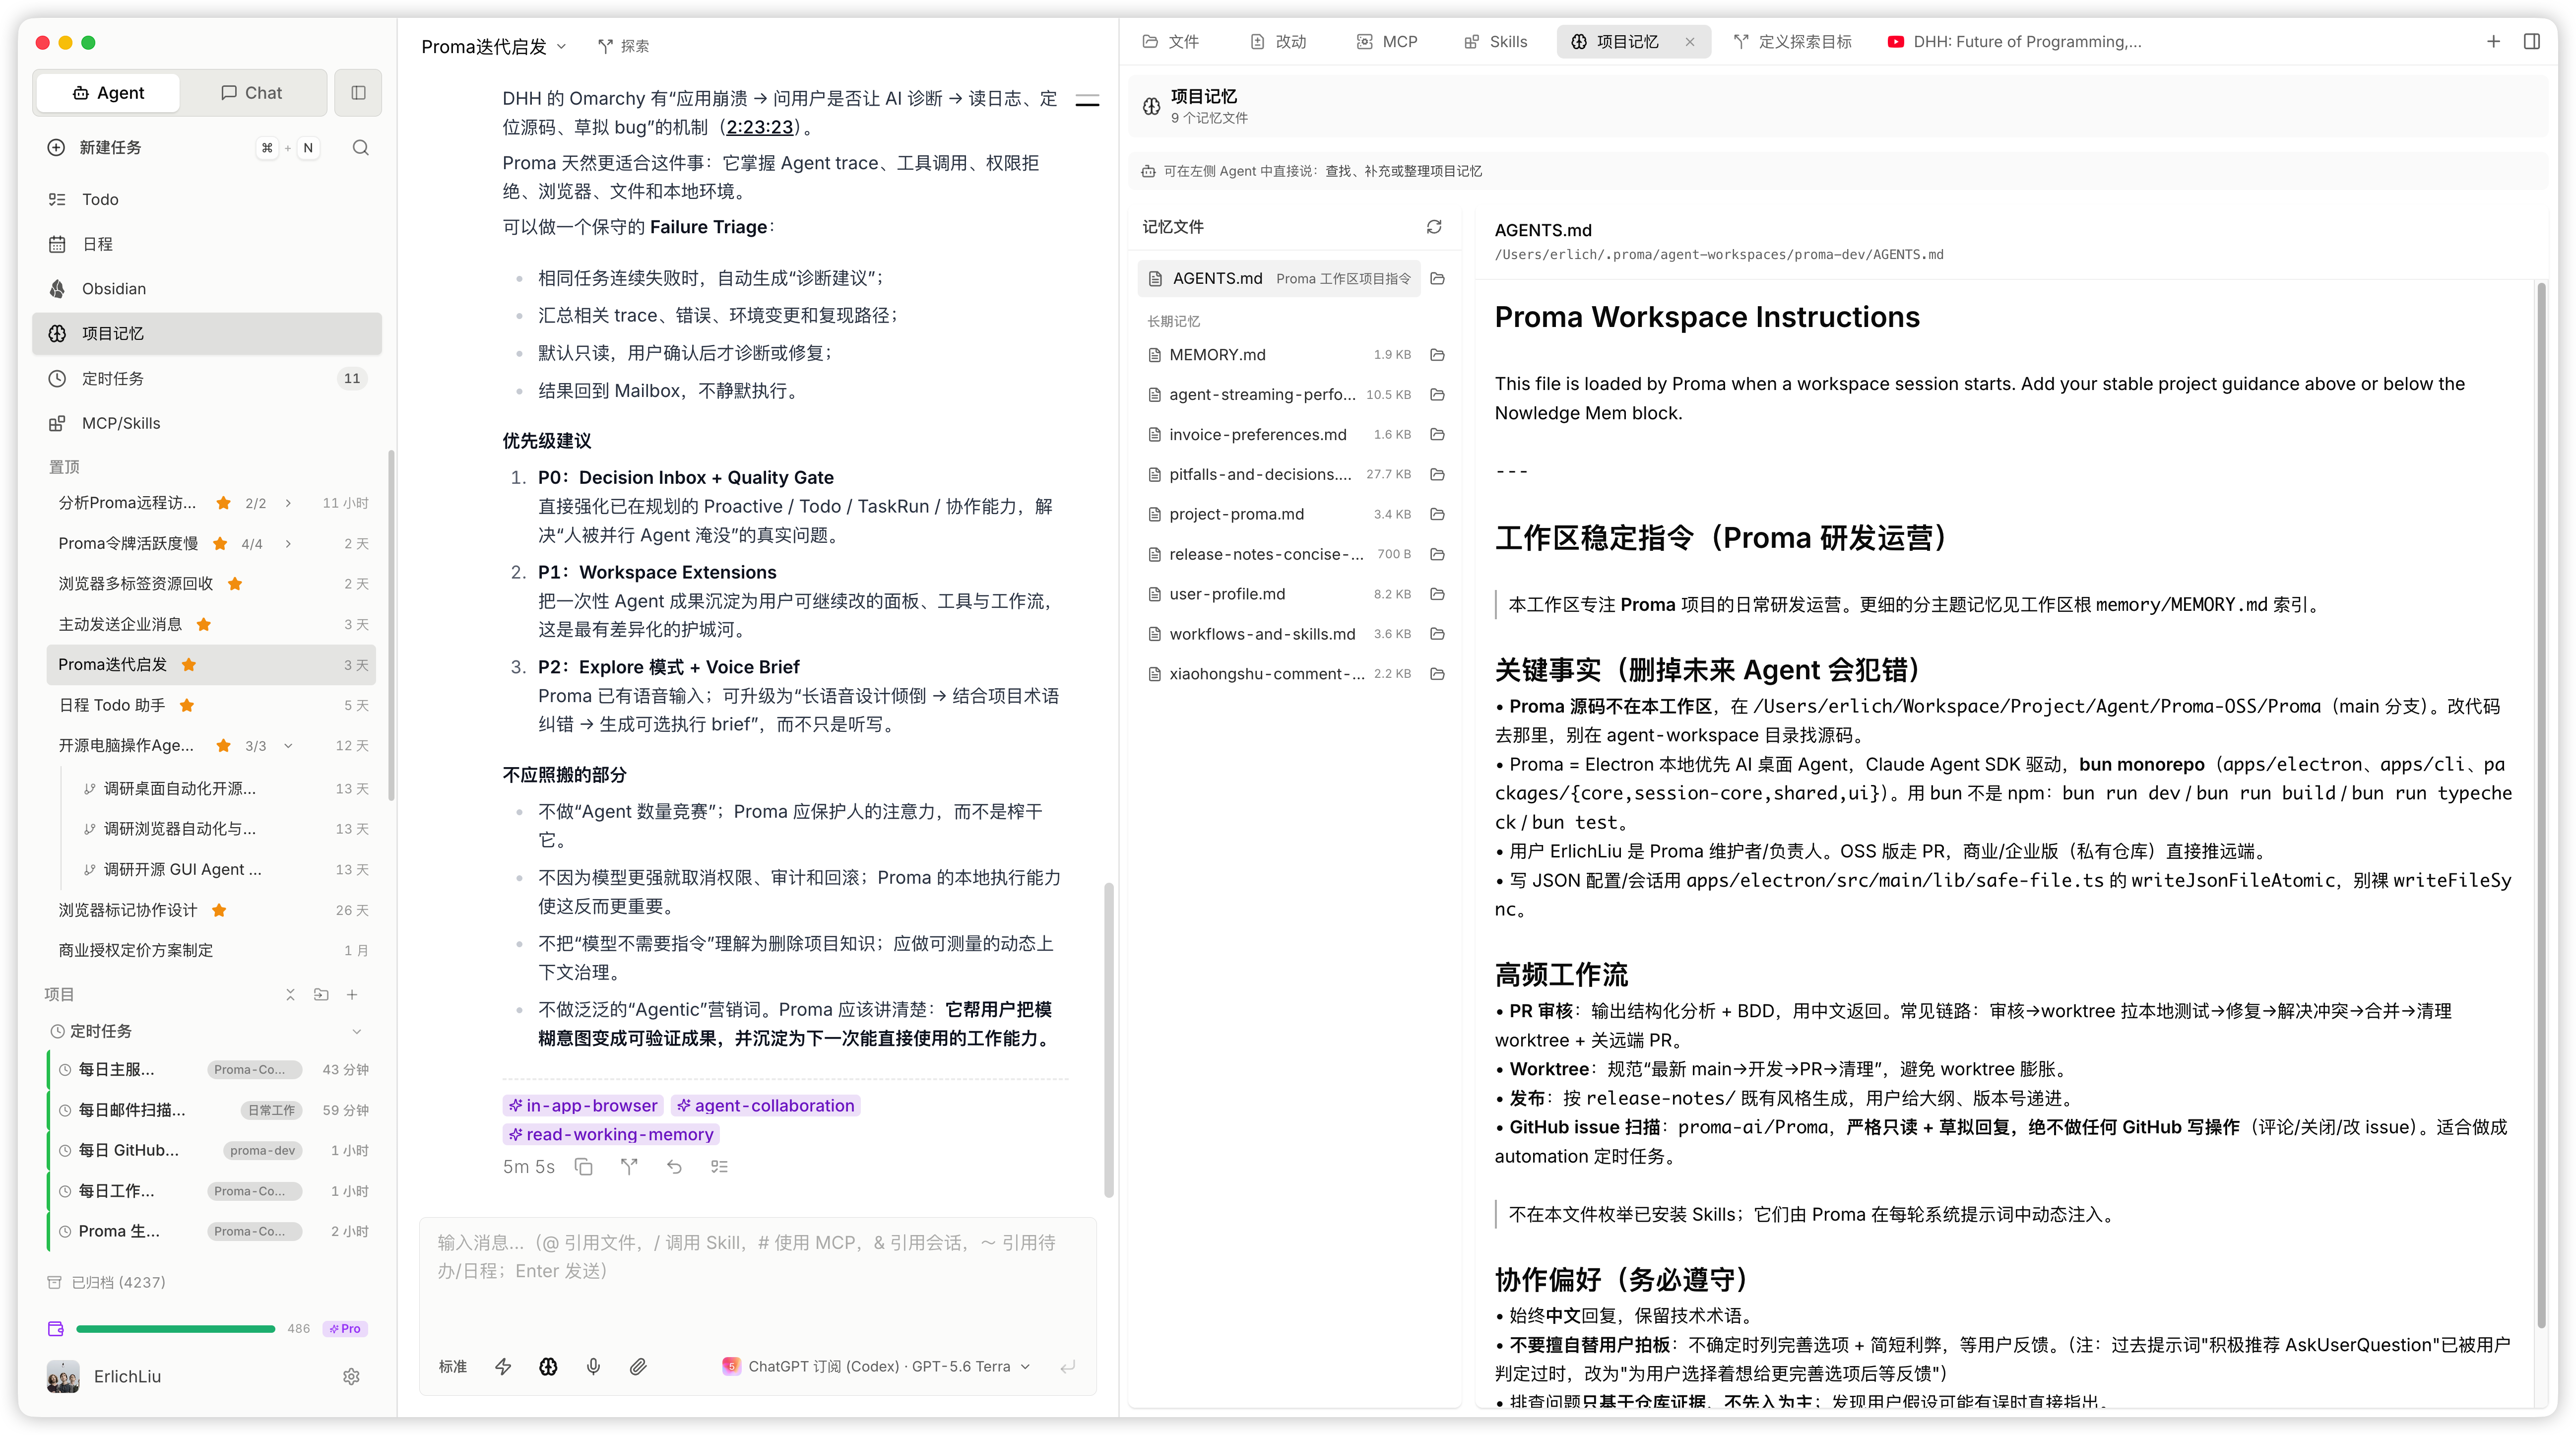2576x1435 pixels.
Task: Add a new project with plus icon
Action: tap(352, 994)
